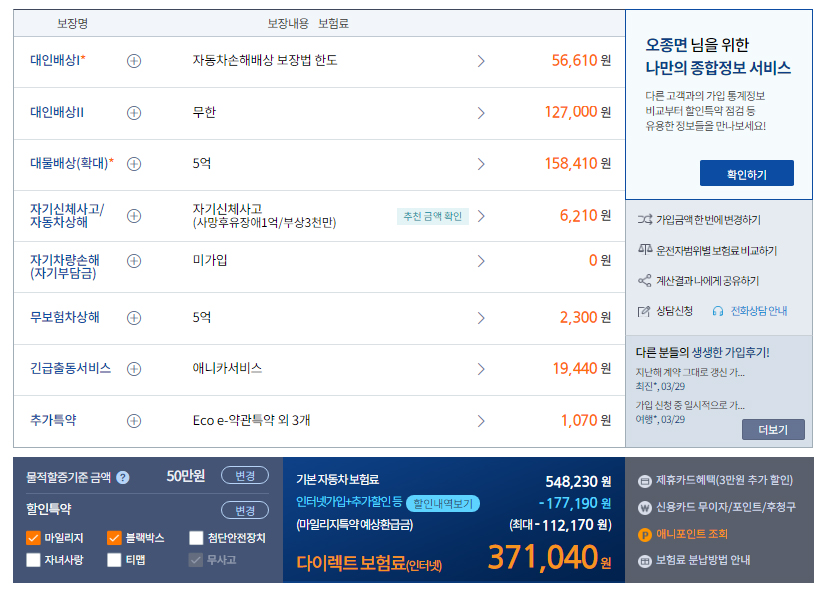The height and width of the screenshot is (590, 823).
Task: Open 대물배상 5억 options chevron
Action: click(481, 164)
